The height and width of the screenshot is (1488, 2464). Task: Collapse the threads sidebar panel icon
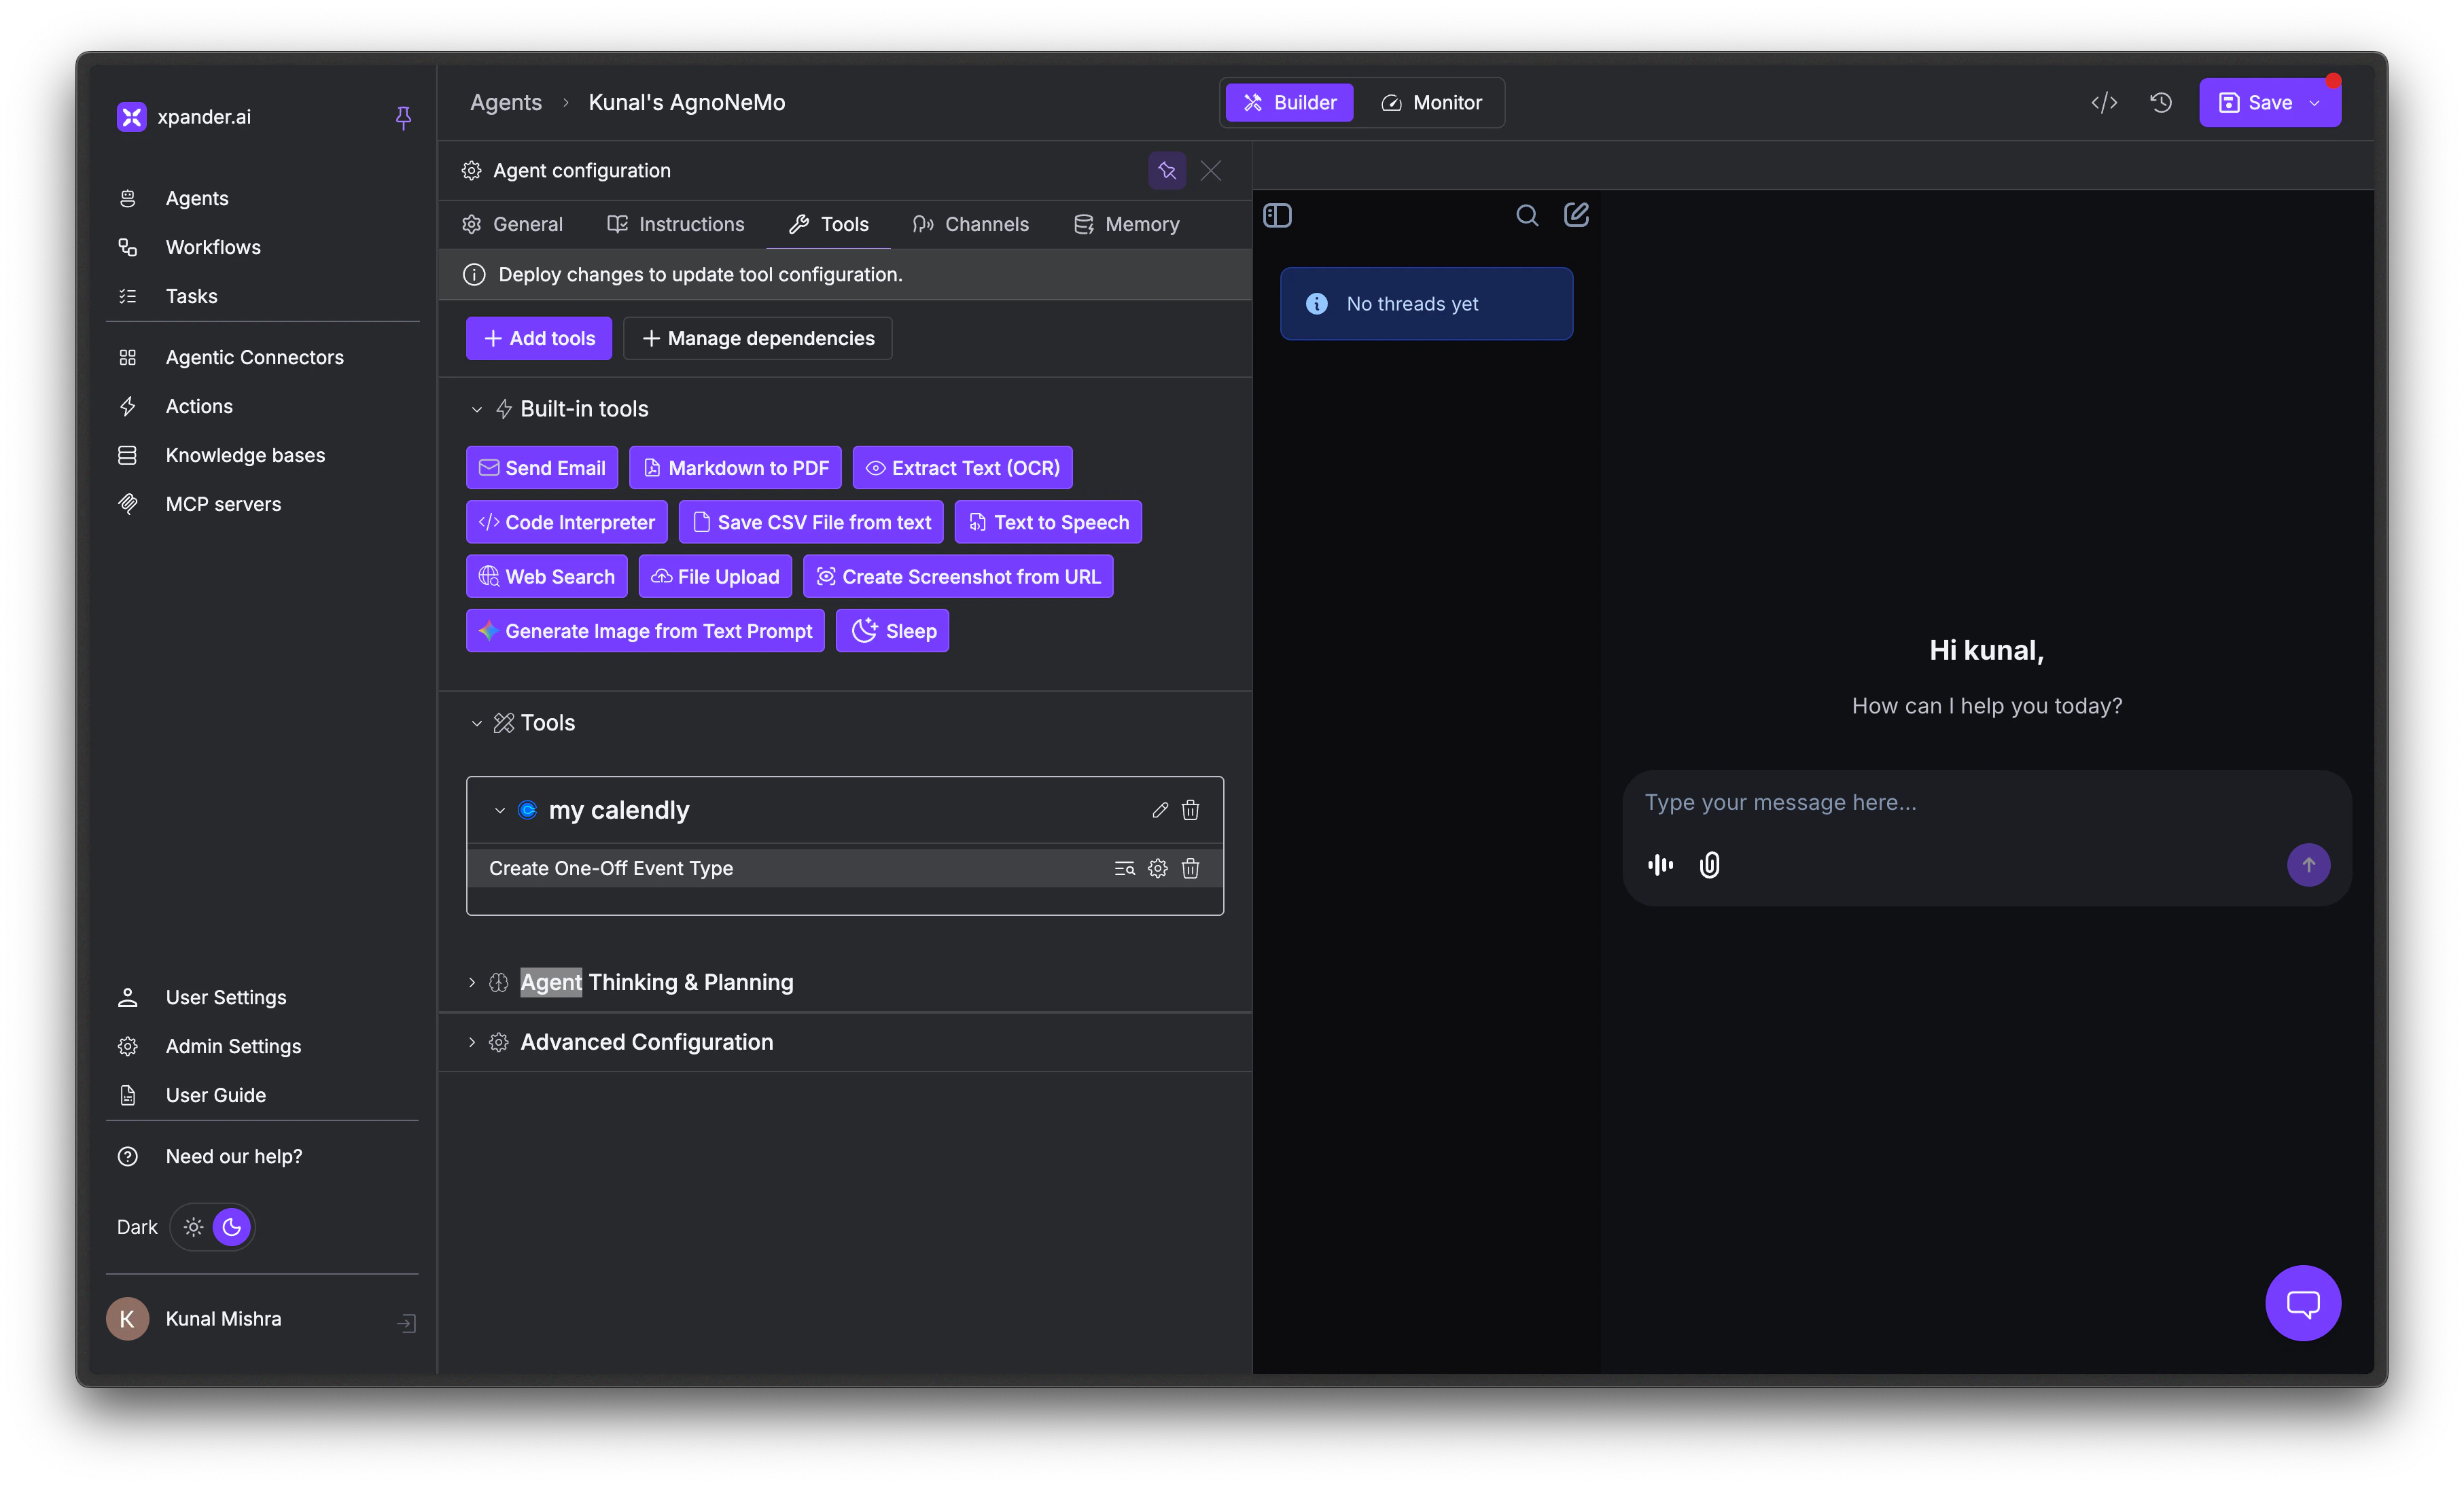1278,215
